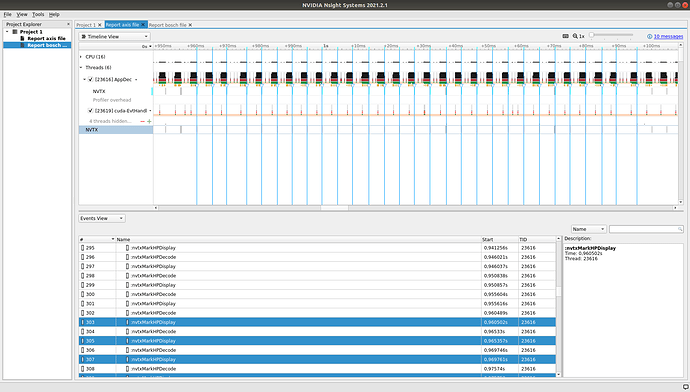690x392 pixels.
Task: Click the Name column header
Action: tap(298, 239)
